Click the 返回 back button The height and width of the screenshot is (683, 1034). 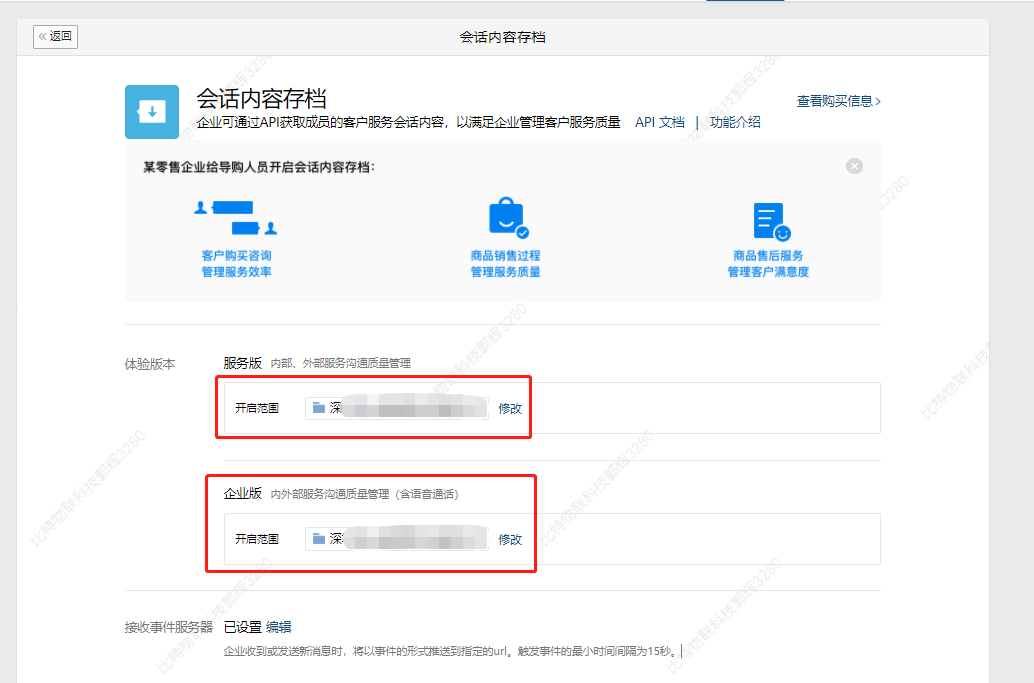55,37
